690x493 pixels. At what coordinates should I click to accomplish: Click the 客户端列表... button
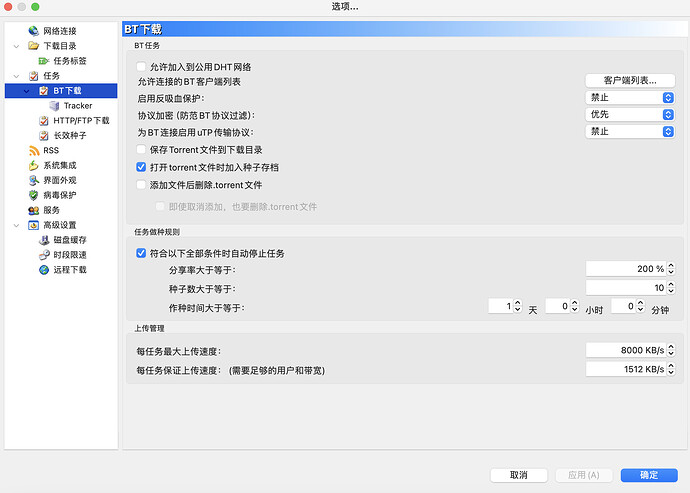point(629,80)
